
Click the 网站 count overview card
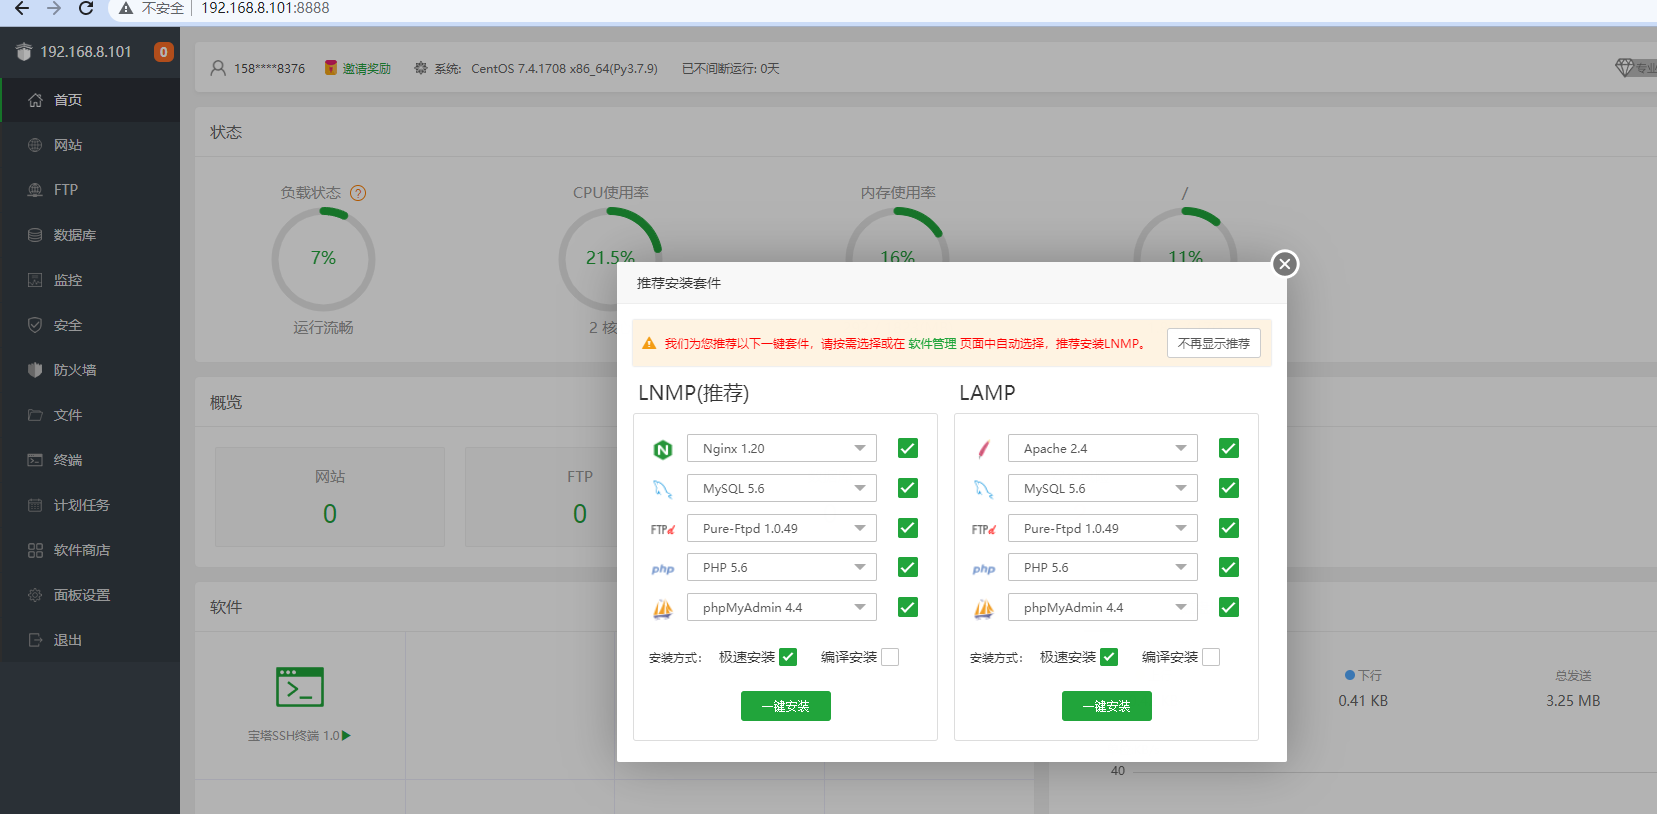(330, 497)
